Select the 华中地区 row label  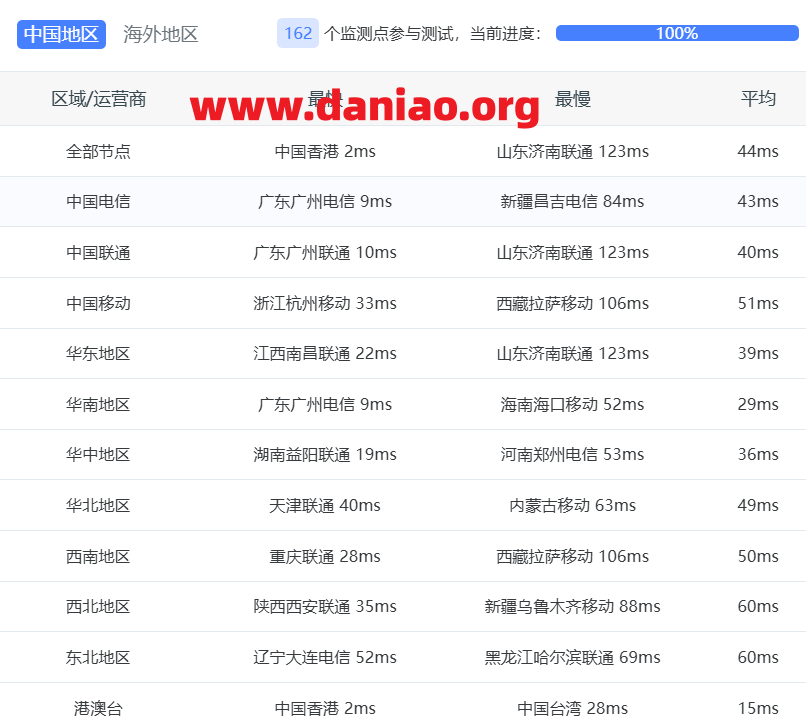click(x=98, y=455)
